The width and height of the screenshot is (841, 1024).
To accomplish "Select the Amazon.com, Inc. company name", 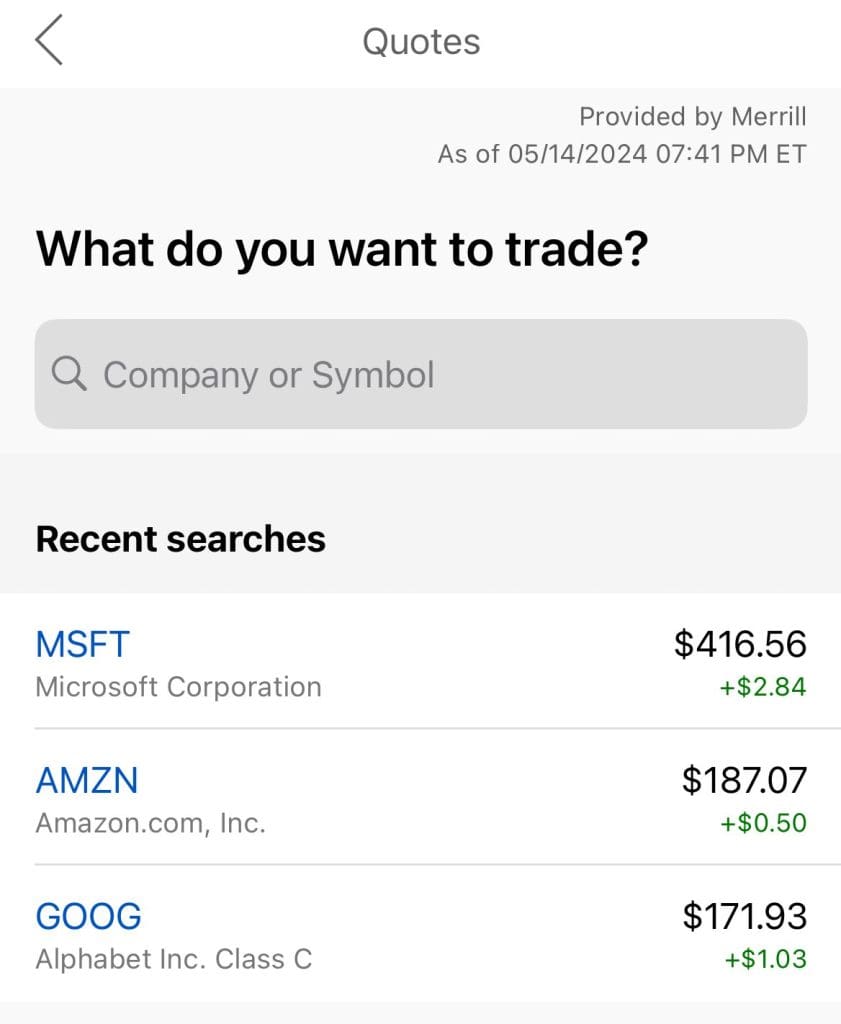I will (x=151, y=823).
